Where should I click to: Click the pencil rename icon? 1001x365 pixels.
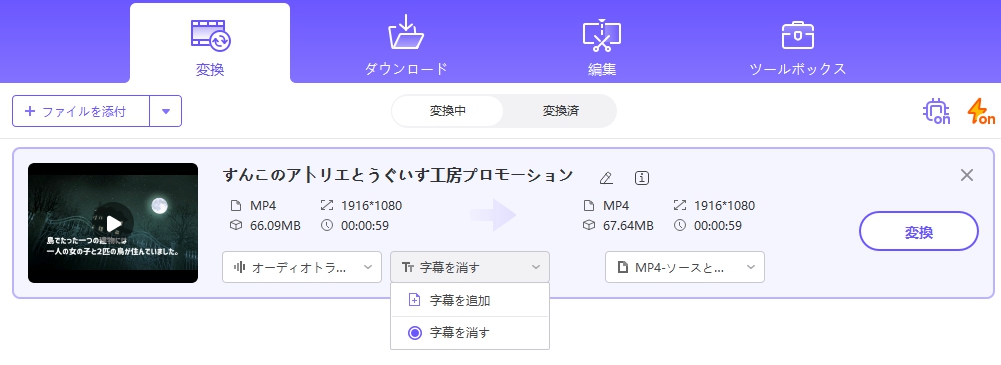coord(606,178)
